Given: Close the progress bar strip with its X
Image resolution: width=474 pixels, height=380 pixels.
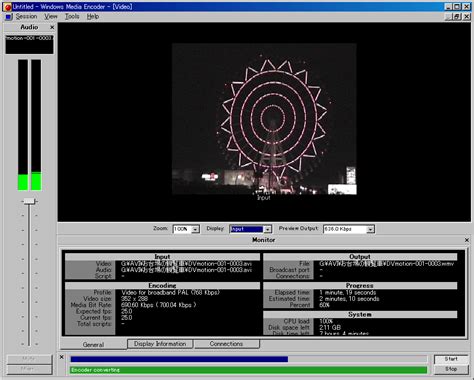Looking at the screenshot, I should (x=62, y=357).
